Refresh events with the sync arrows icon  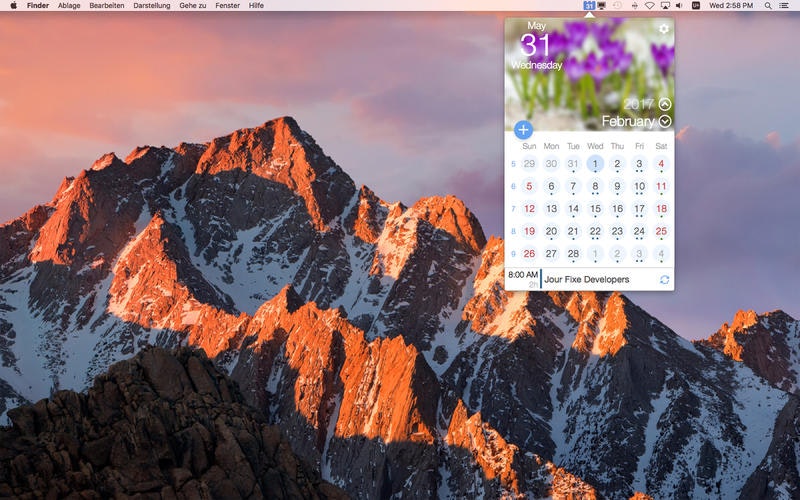(664, 280)
